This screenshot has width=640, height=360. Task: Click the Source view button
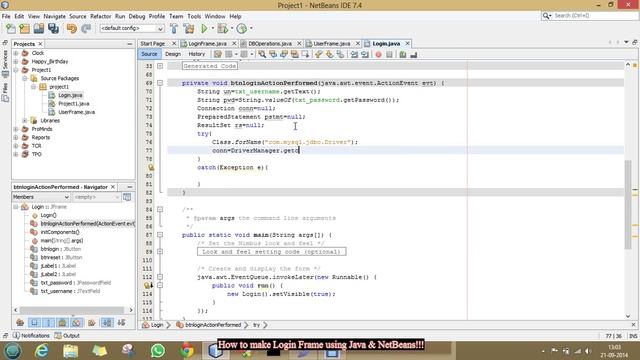(149, 54)
